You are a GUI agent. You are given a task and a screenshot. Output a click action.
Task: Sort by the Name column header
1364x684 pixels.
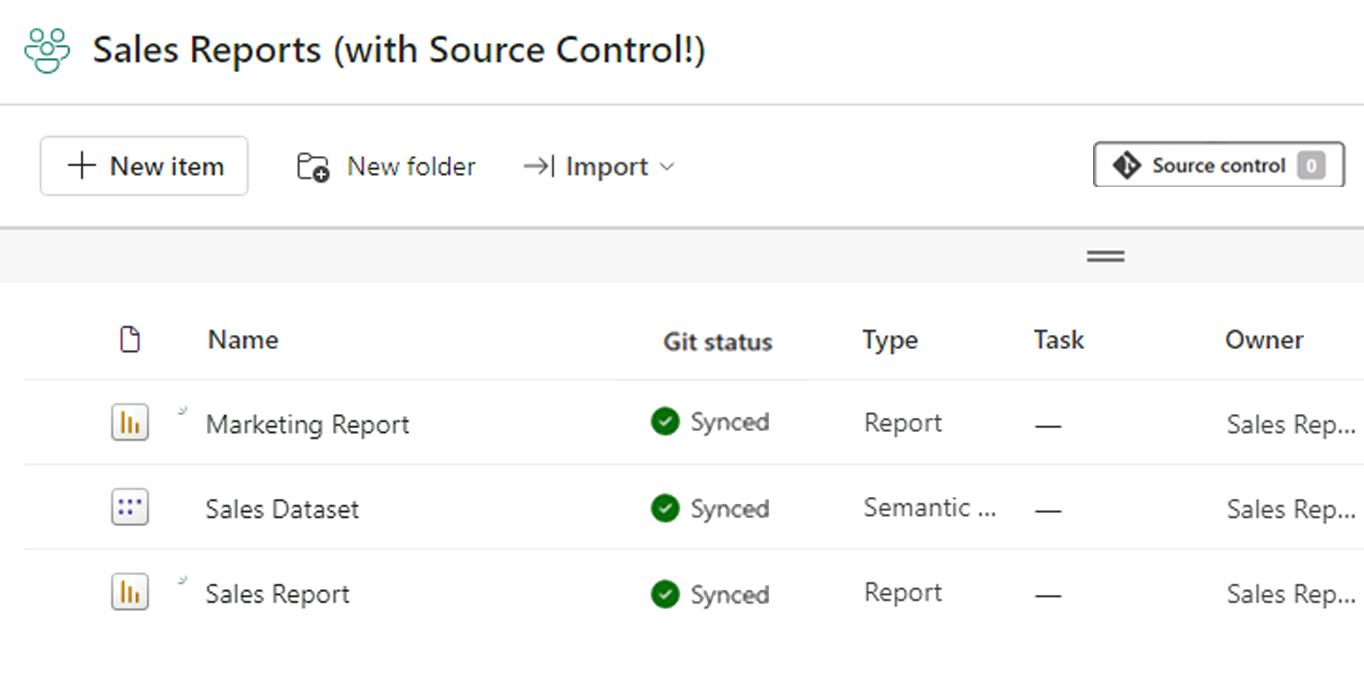[x=243, y=340]
